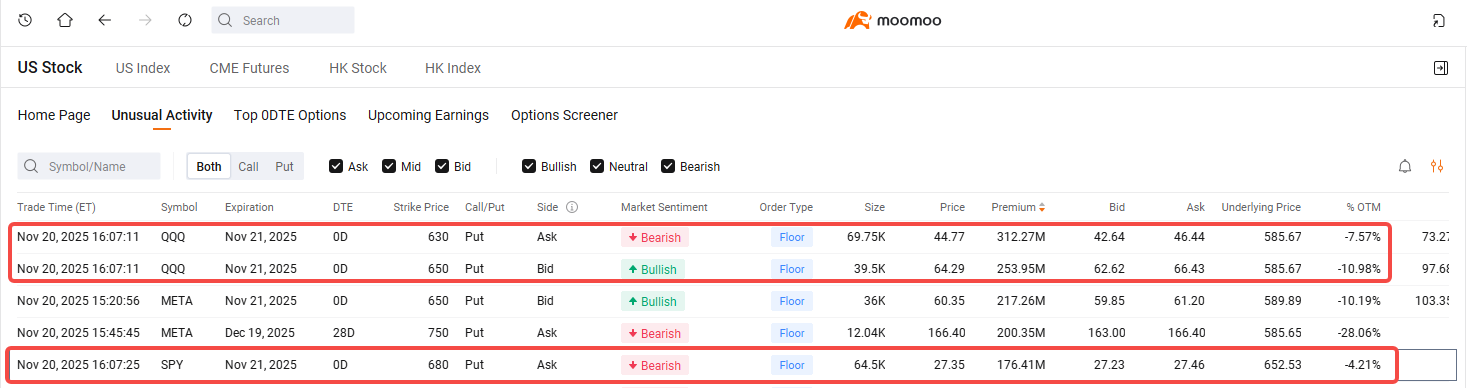Screen dimensions: 1467x388
Task: Toggle the Ask checkbox
Action: click(336, 166)
